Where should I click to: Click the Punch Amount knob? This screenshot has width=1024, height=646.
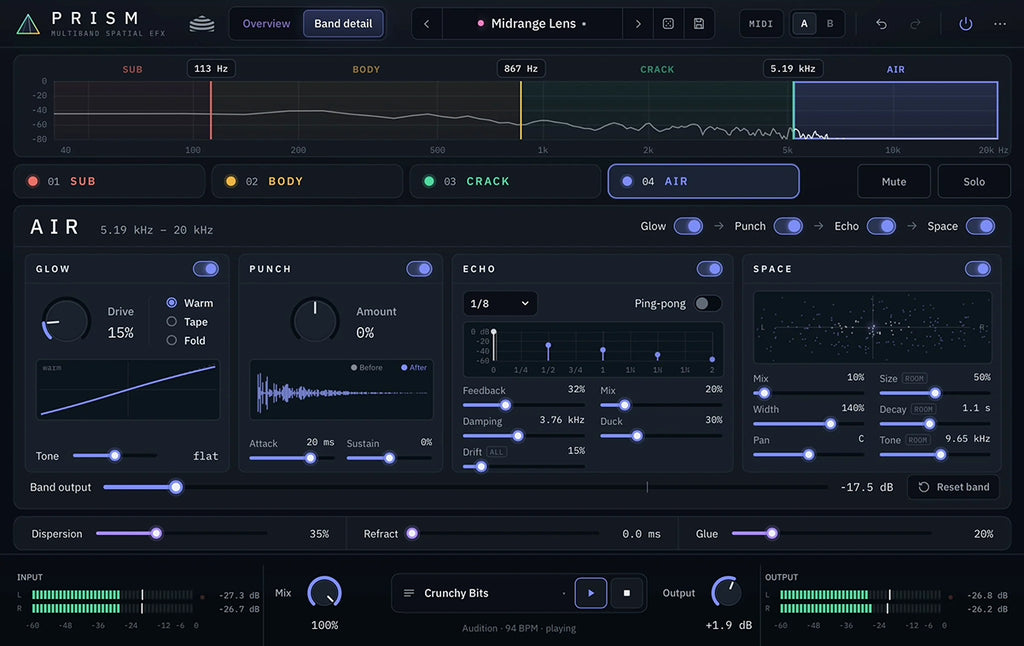(315, 320)
